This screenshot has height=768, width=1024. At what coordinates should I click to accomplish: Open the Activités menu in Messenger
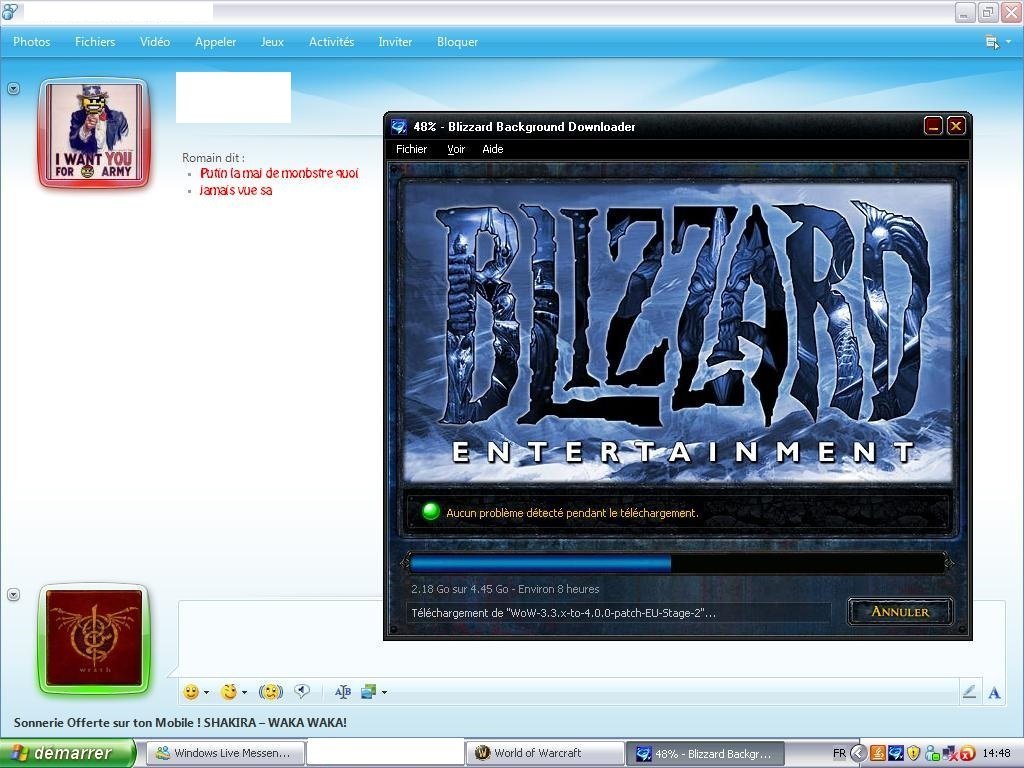[331, 42]
